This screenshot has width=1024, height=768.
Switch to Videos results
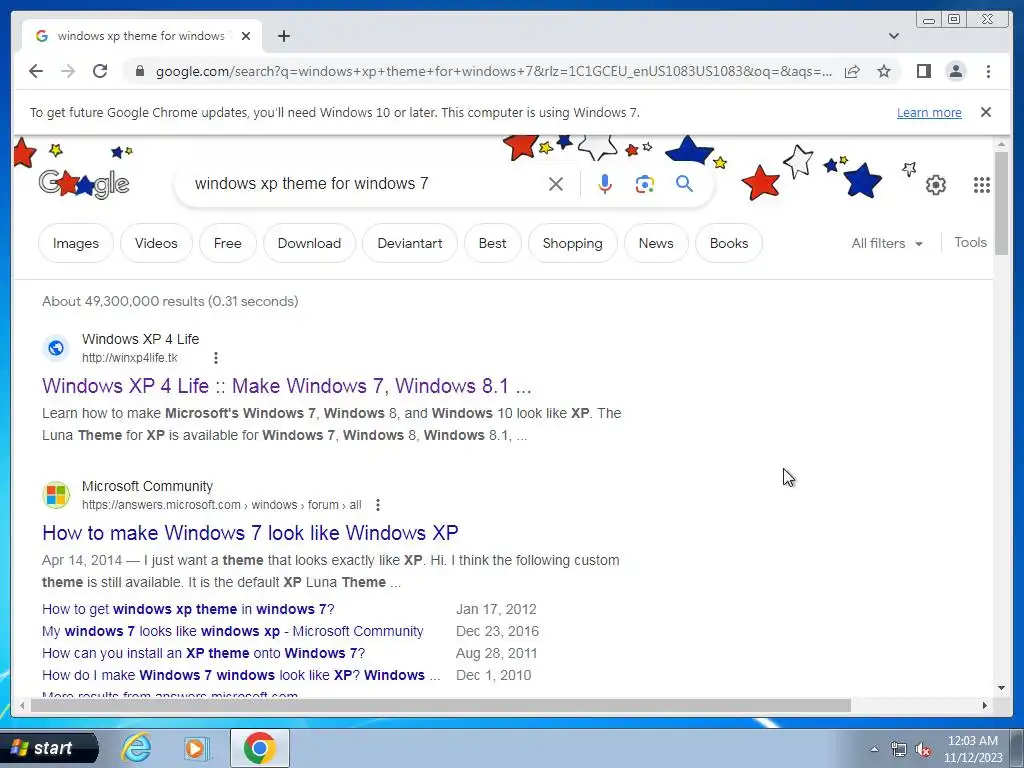tap(156, 243)
